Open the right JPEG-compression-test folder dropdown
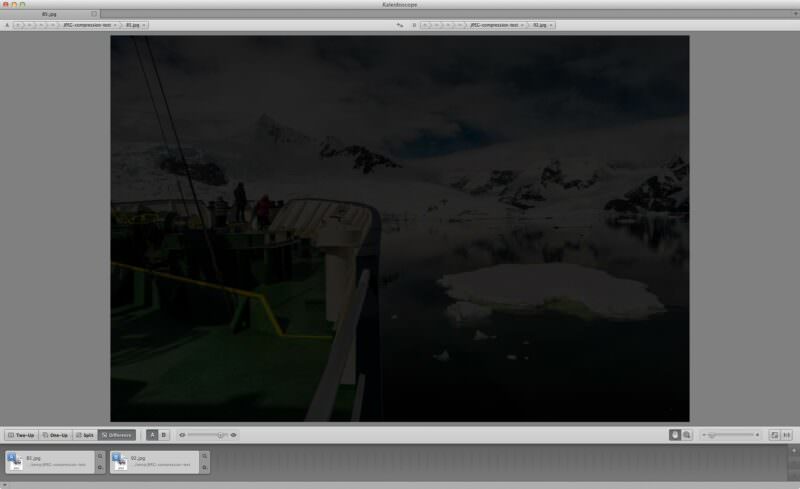The width and height of the screenshot is (800, 489). point(496,25)
